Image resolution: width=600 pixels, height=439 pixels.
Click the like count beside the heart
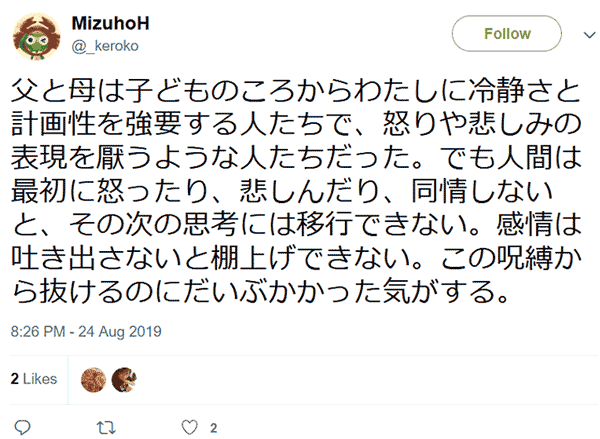(x=214, y=428)
